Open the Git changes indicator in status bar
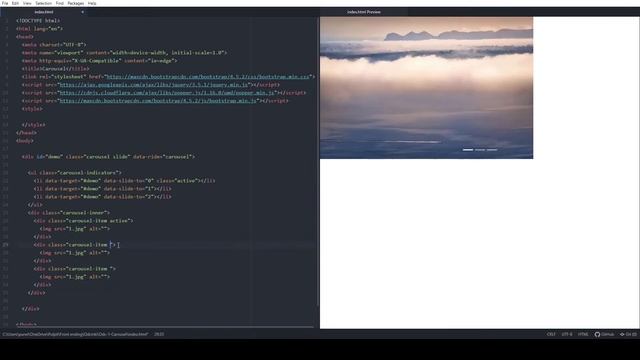Screen dimensions: 640x360 628,334
